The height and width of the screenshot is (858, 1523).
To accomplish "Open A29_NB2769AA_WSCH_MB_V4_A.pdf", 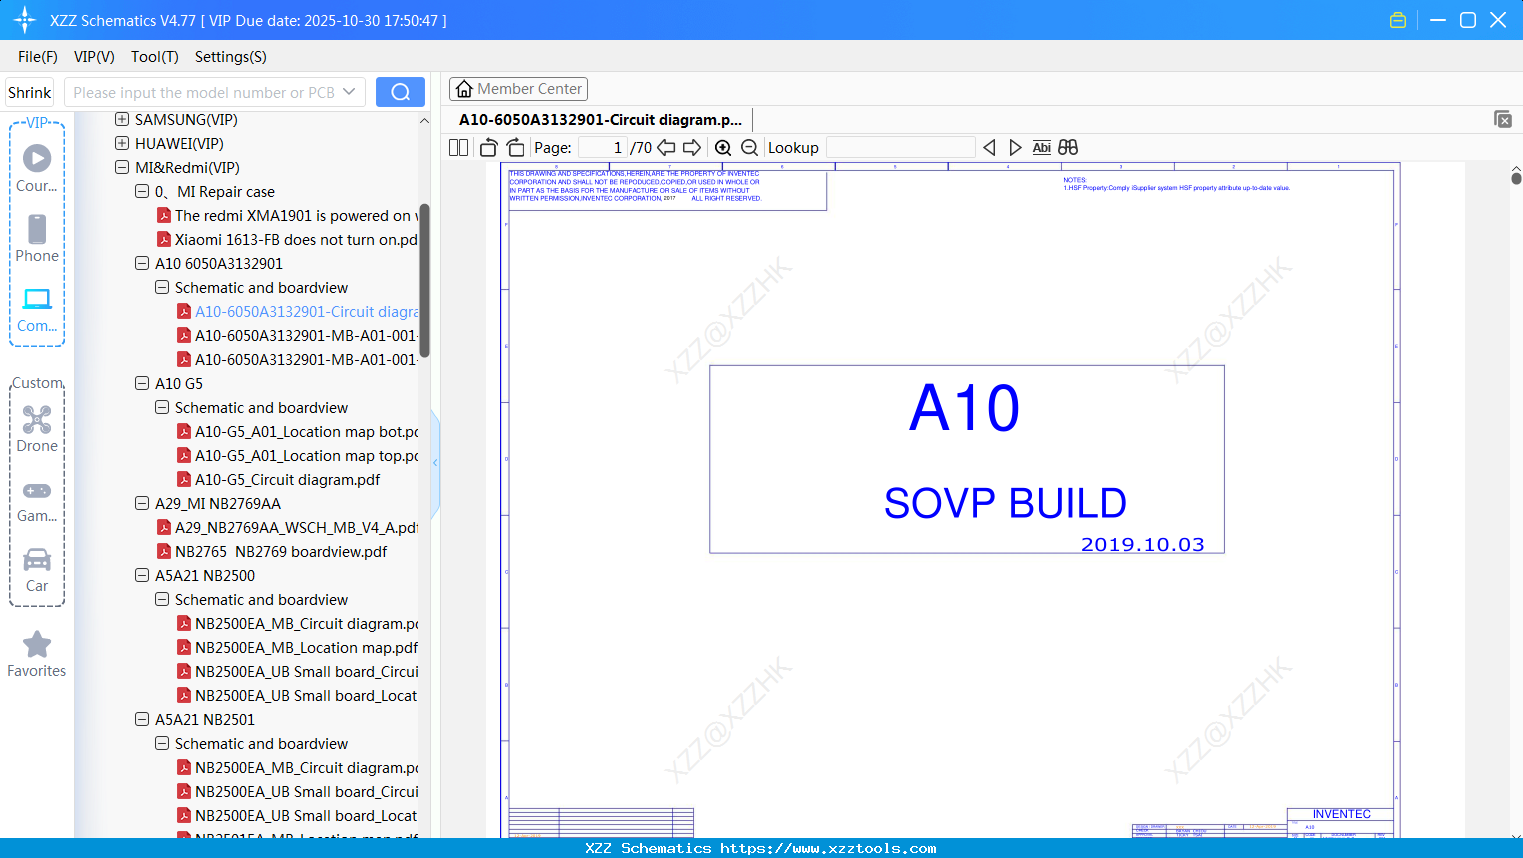I will (296, 528).
